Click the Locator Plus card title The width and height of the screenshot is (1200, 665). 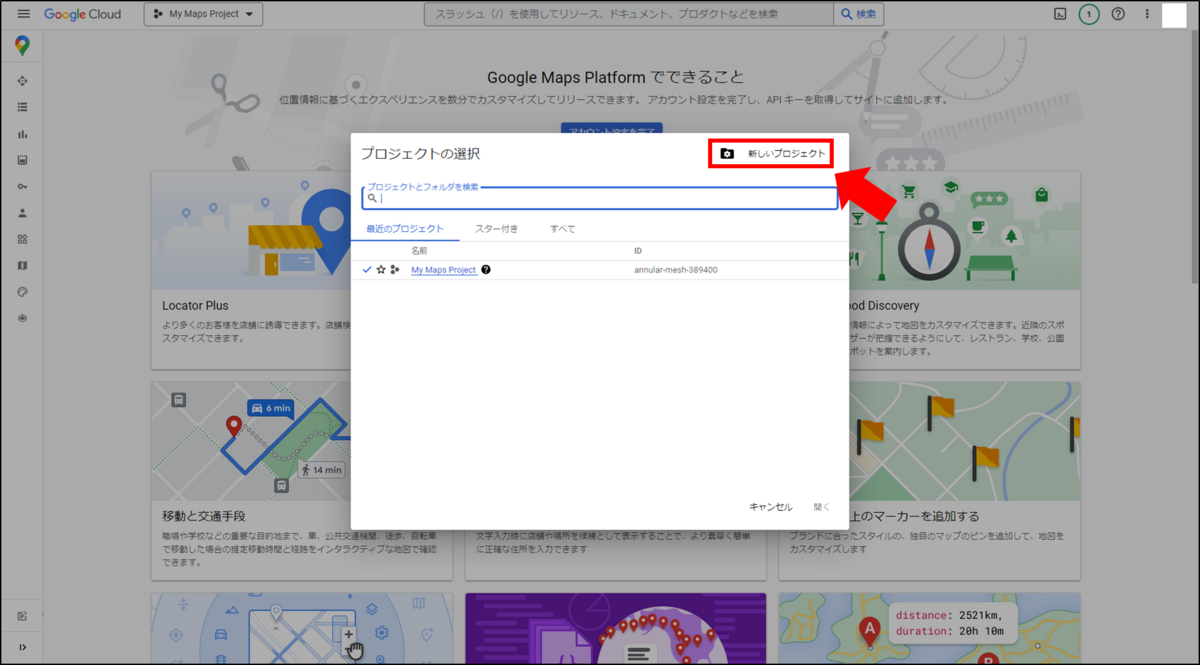click(194, 305)
